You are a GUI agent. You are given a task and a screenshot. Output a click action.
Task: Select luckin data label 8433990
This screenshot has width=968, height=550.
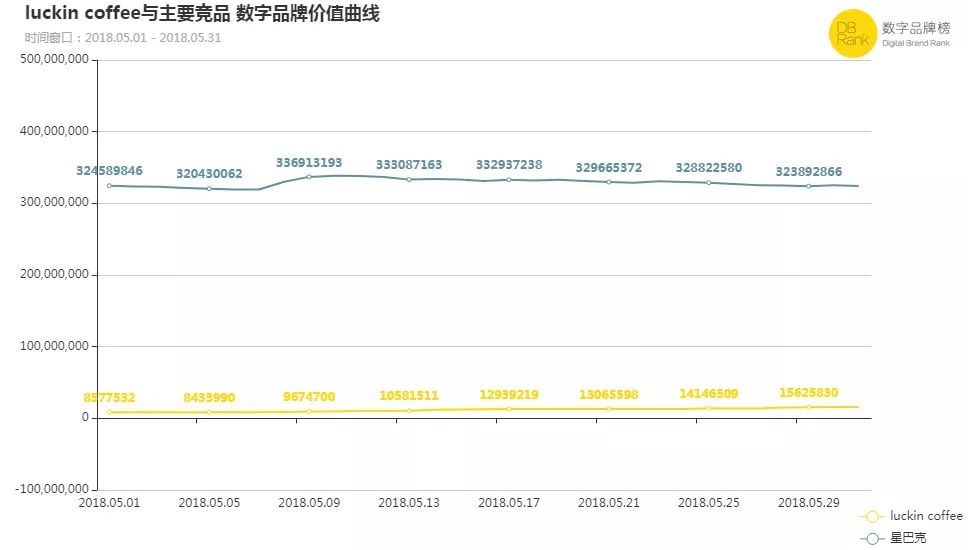[209, 398]
